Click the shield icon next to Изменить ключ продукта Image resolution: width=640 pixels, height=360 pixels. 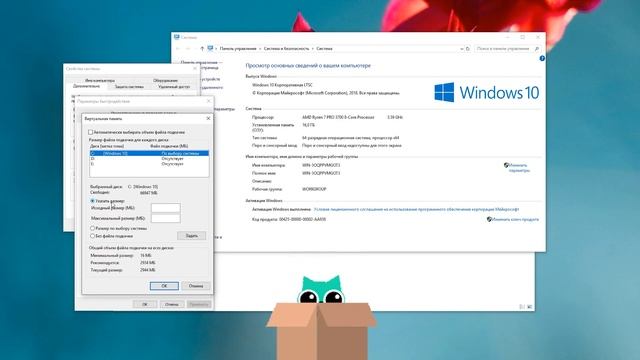point(489,219)
